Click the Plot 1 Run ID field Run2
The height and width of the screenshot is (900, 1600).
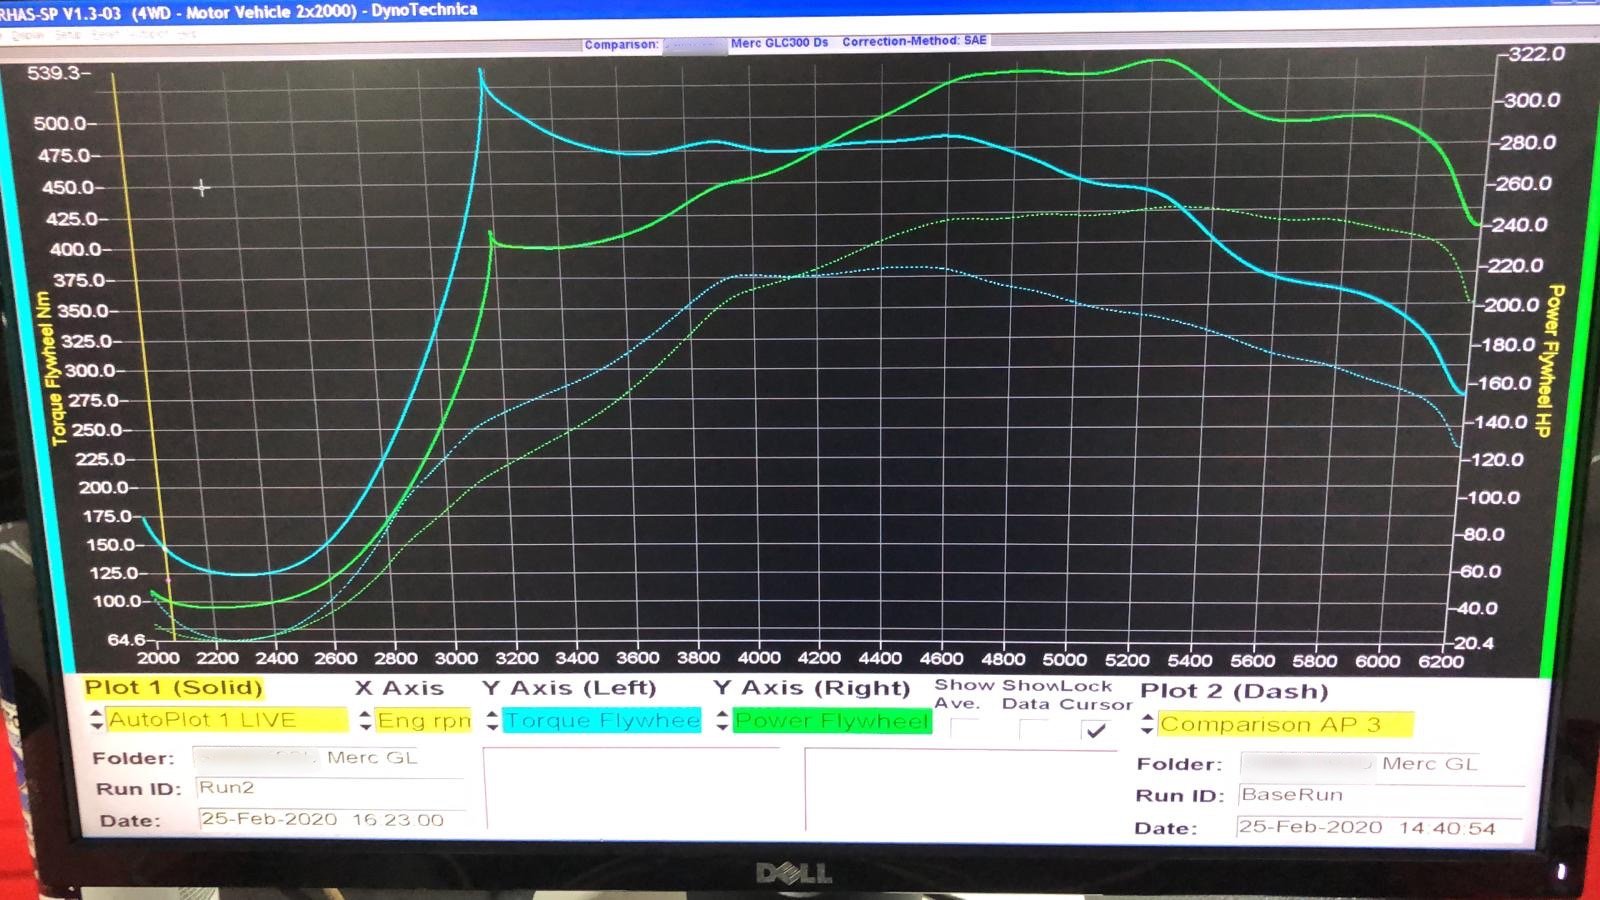coord(331,788)
